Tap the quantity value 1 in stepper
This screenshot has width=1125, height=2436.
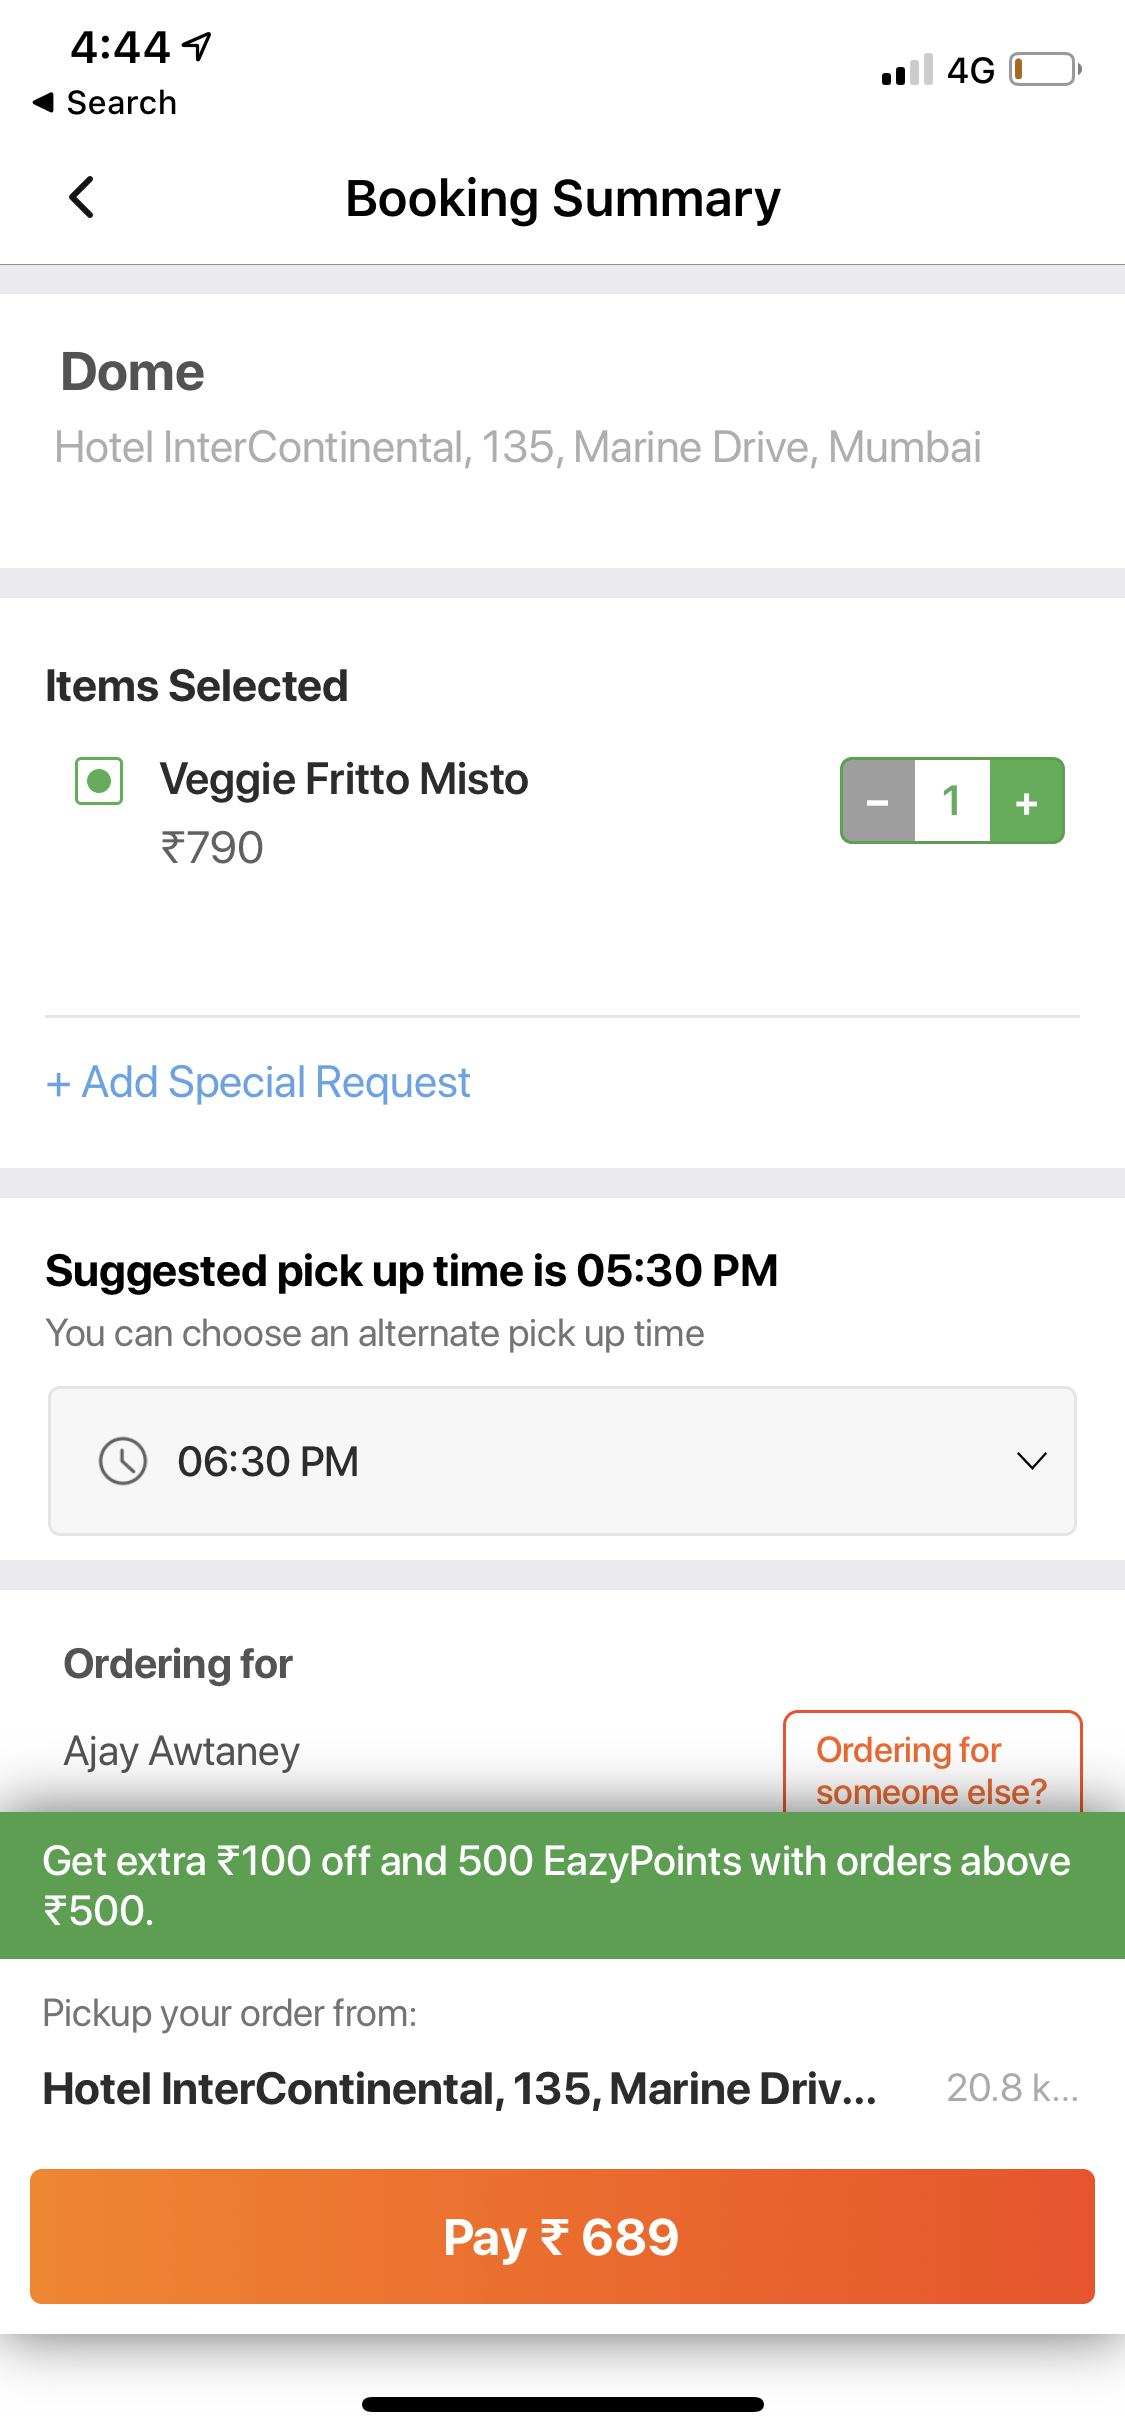tap(952, 801)
